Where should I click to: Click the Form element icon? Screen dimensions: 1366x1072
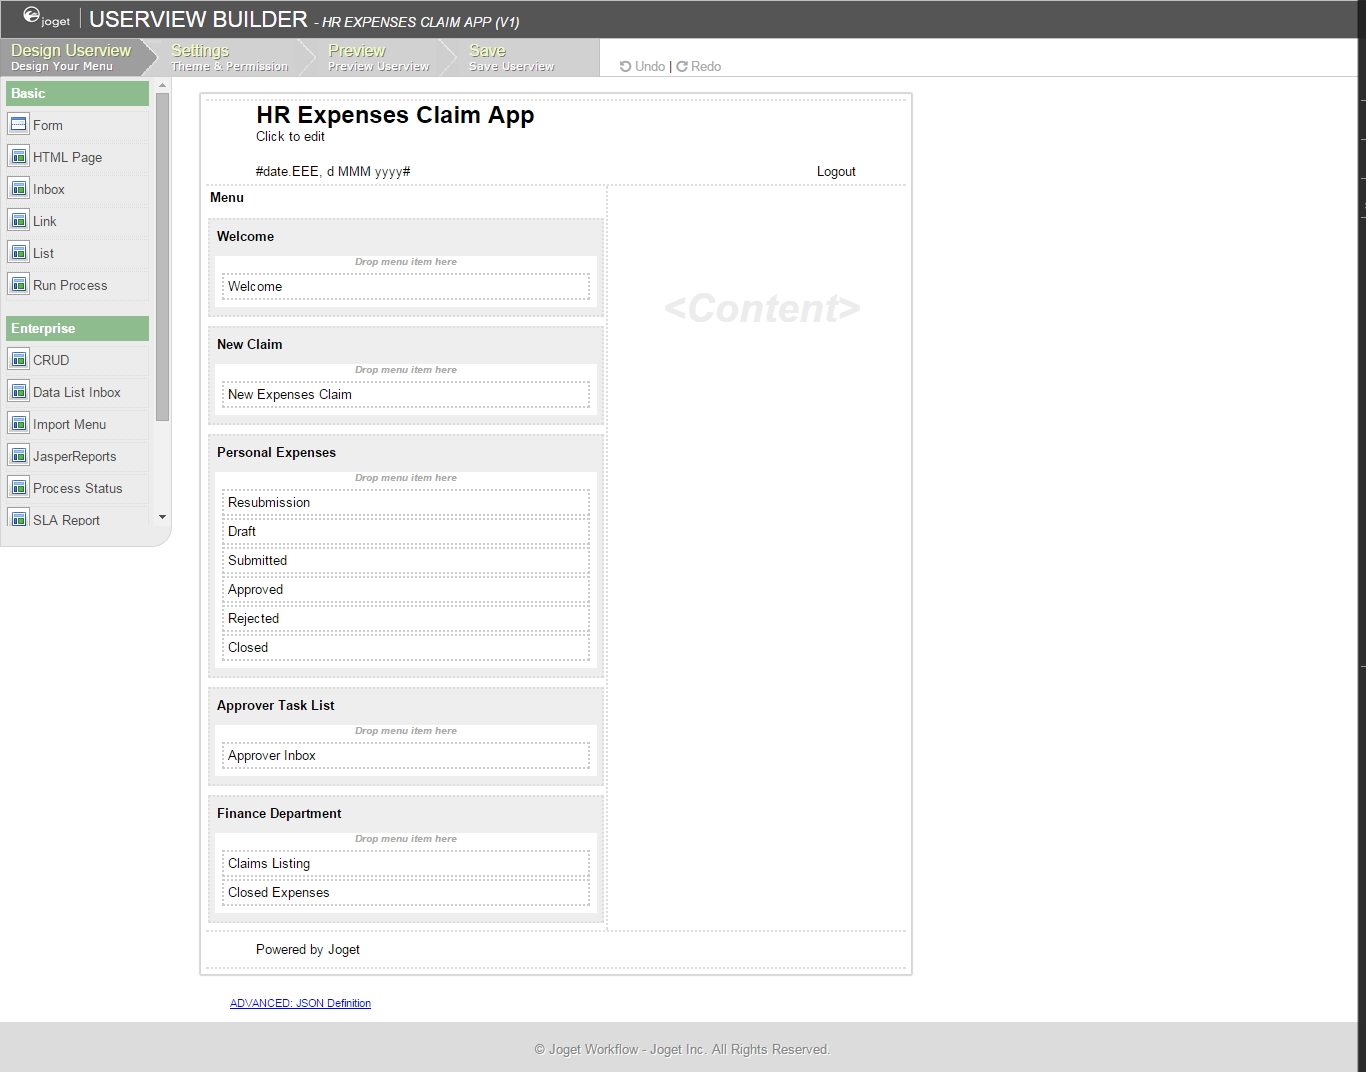(x=18, y=125)
